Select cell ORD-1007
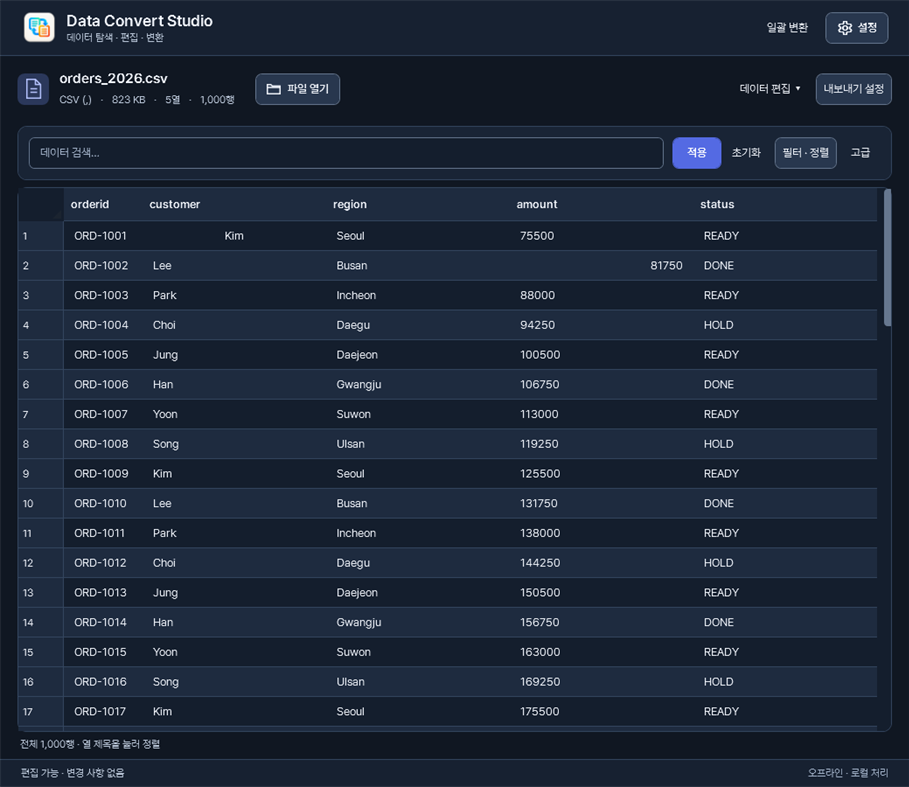The width and height of the screenshot is (909, 787). [103, 414]
